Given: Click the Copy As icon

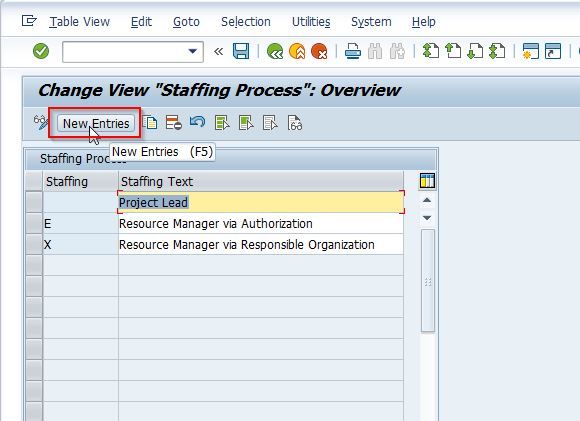Looking at the screenshot, I should click(150, 122).
